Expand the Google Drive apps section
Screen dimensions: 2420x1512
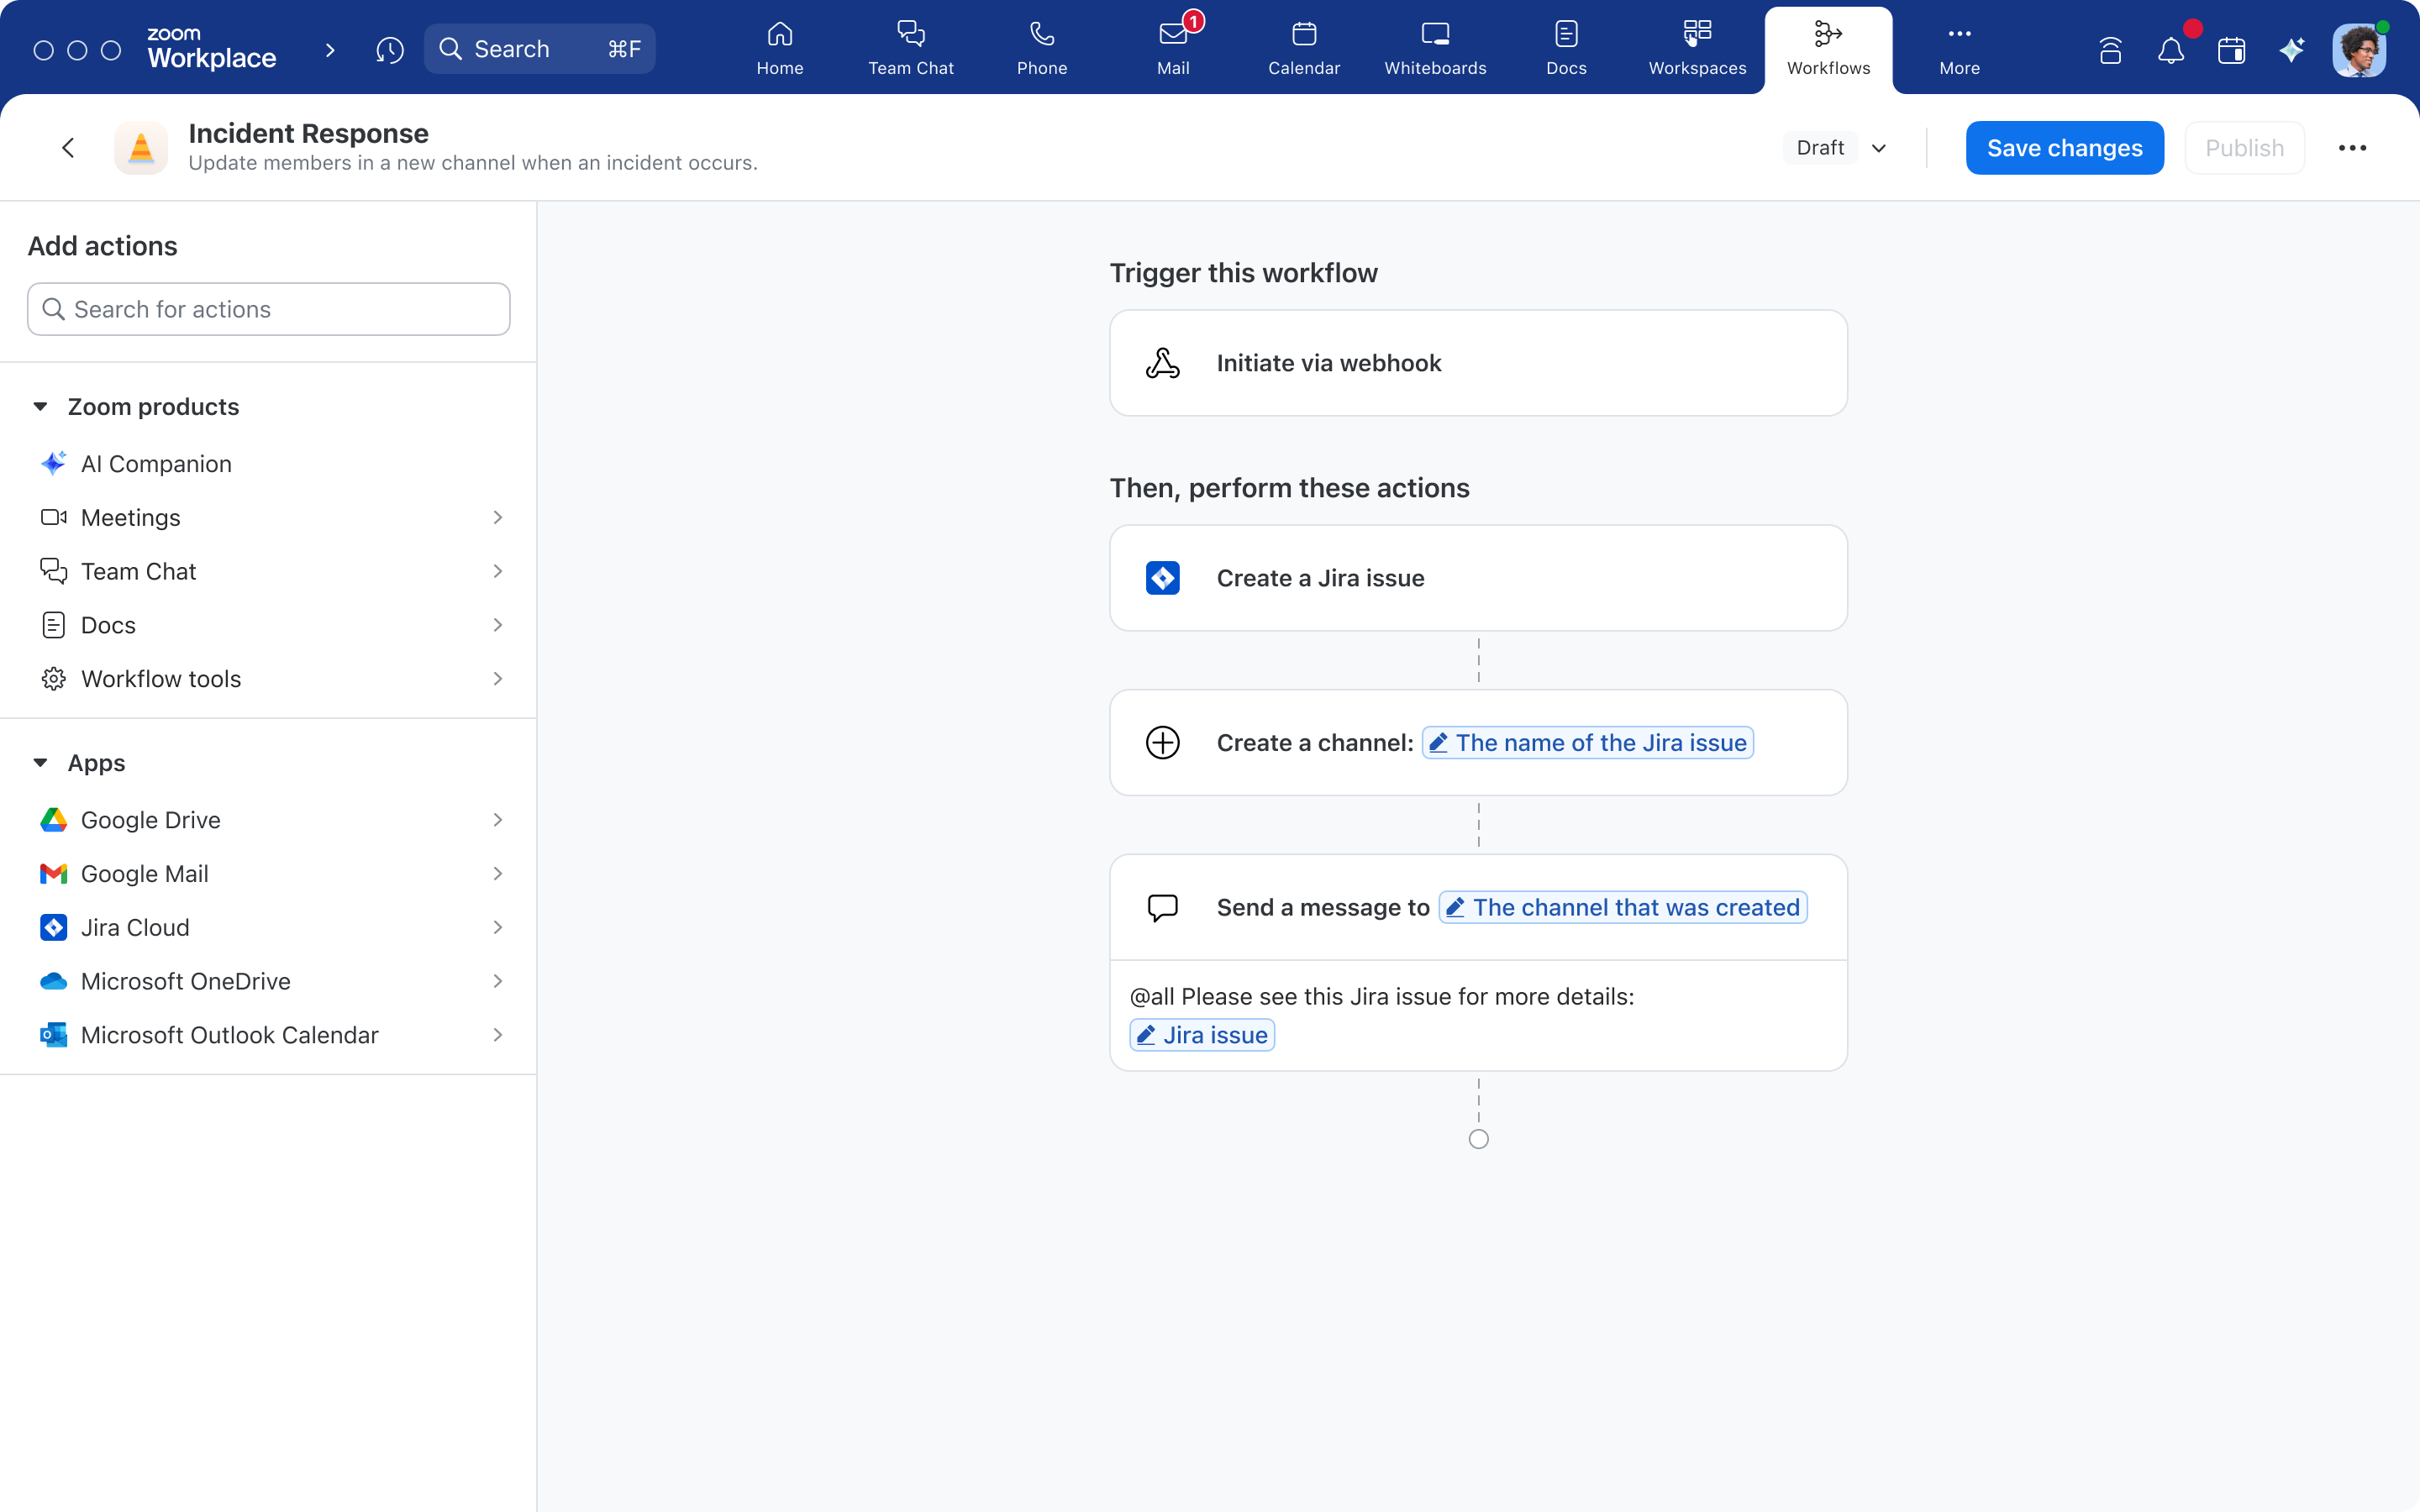click(497, 819)
